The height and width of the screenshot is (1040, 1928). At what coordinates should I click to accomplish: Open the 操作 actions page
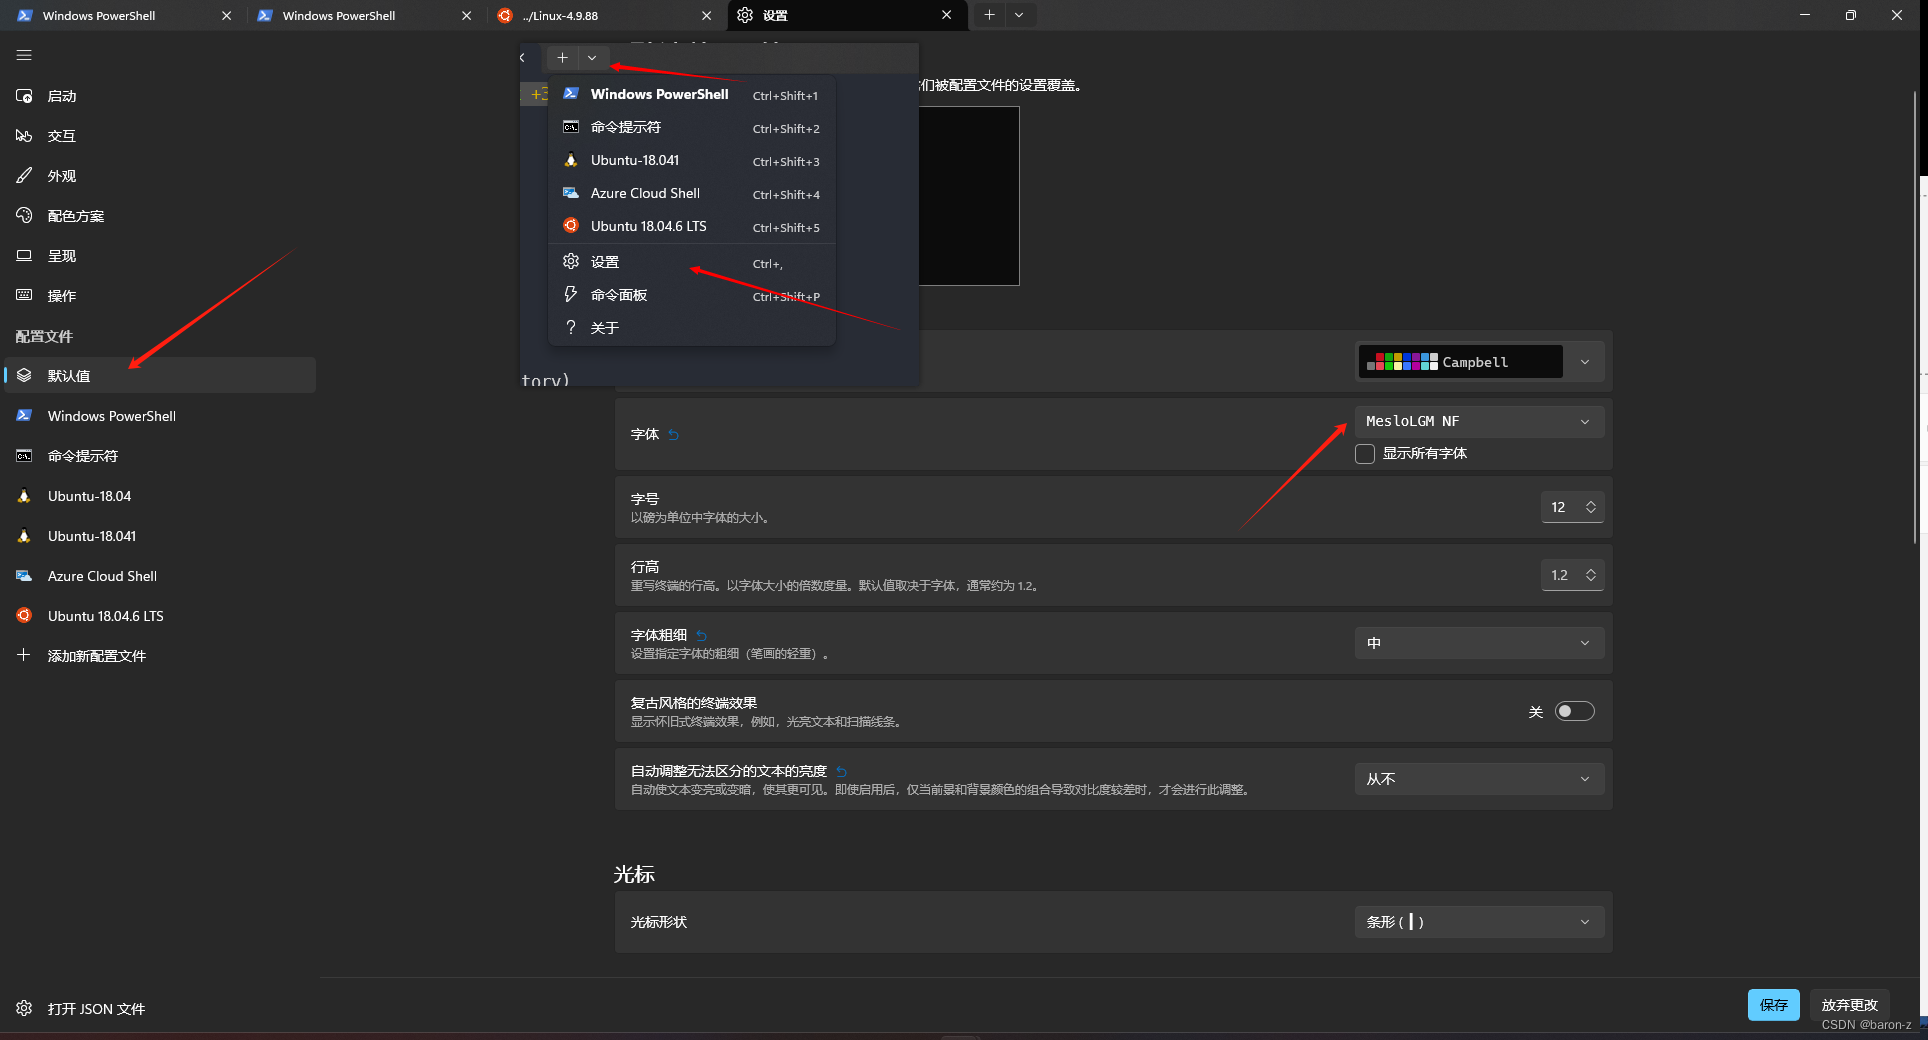pos(160,296)
